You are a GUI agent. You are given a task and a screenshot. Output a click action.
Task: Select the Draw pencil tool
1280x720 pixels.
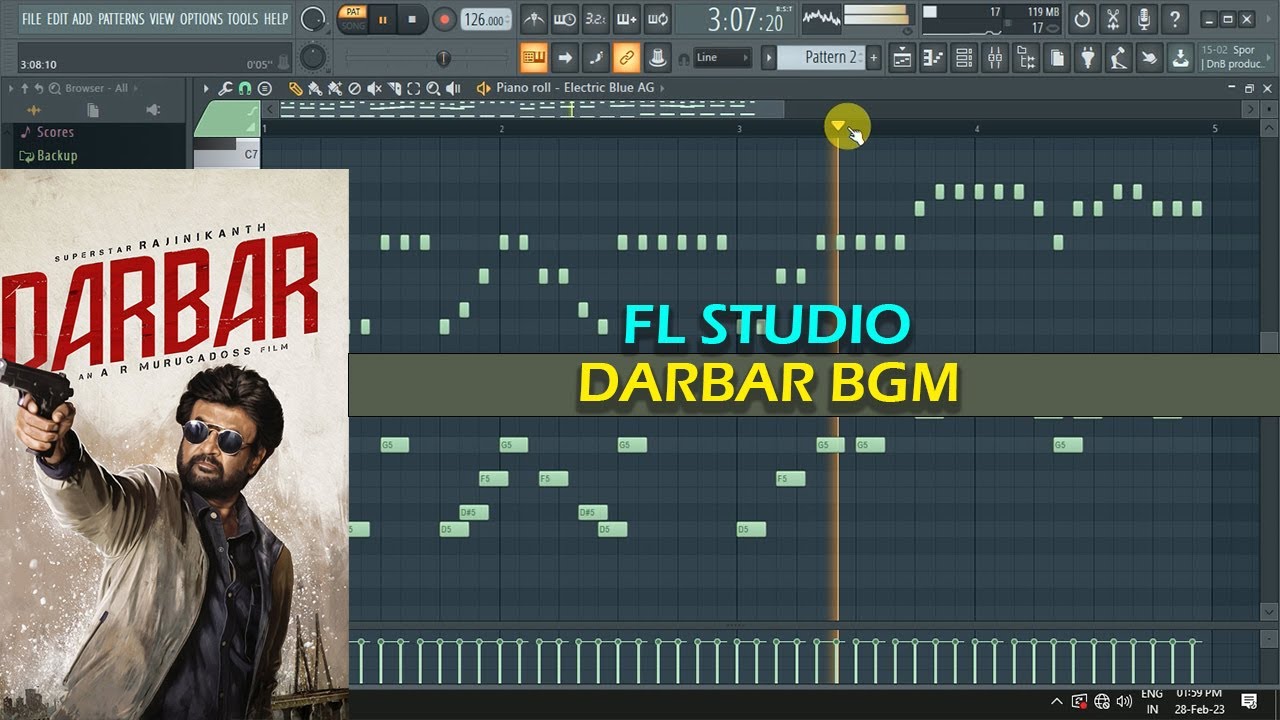[296, 88]
